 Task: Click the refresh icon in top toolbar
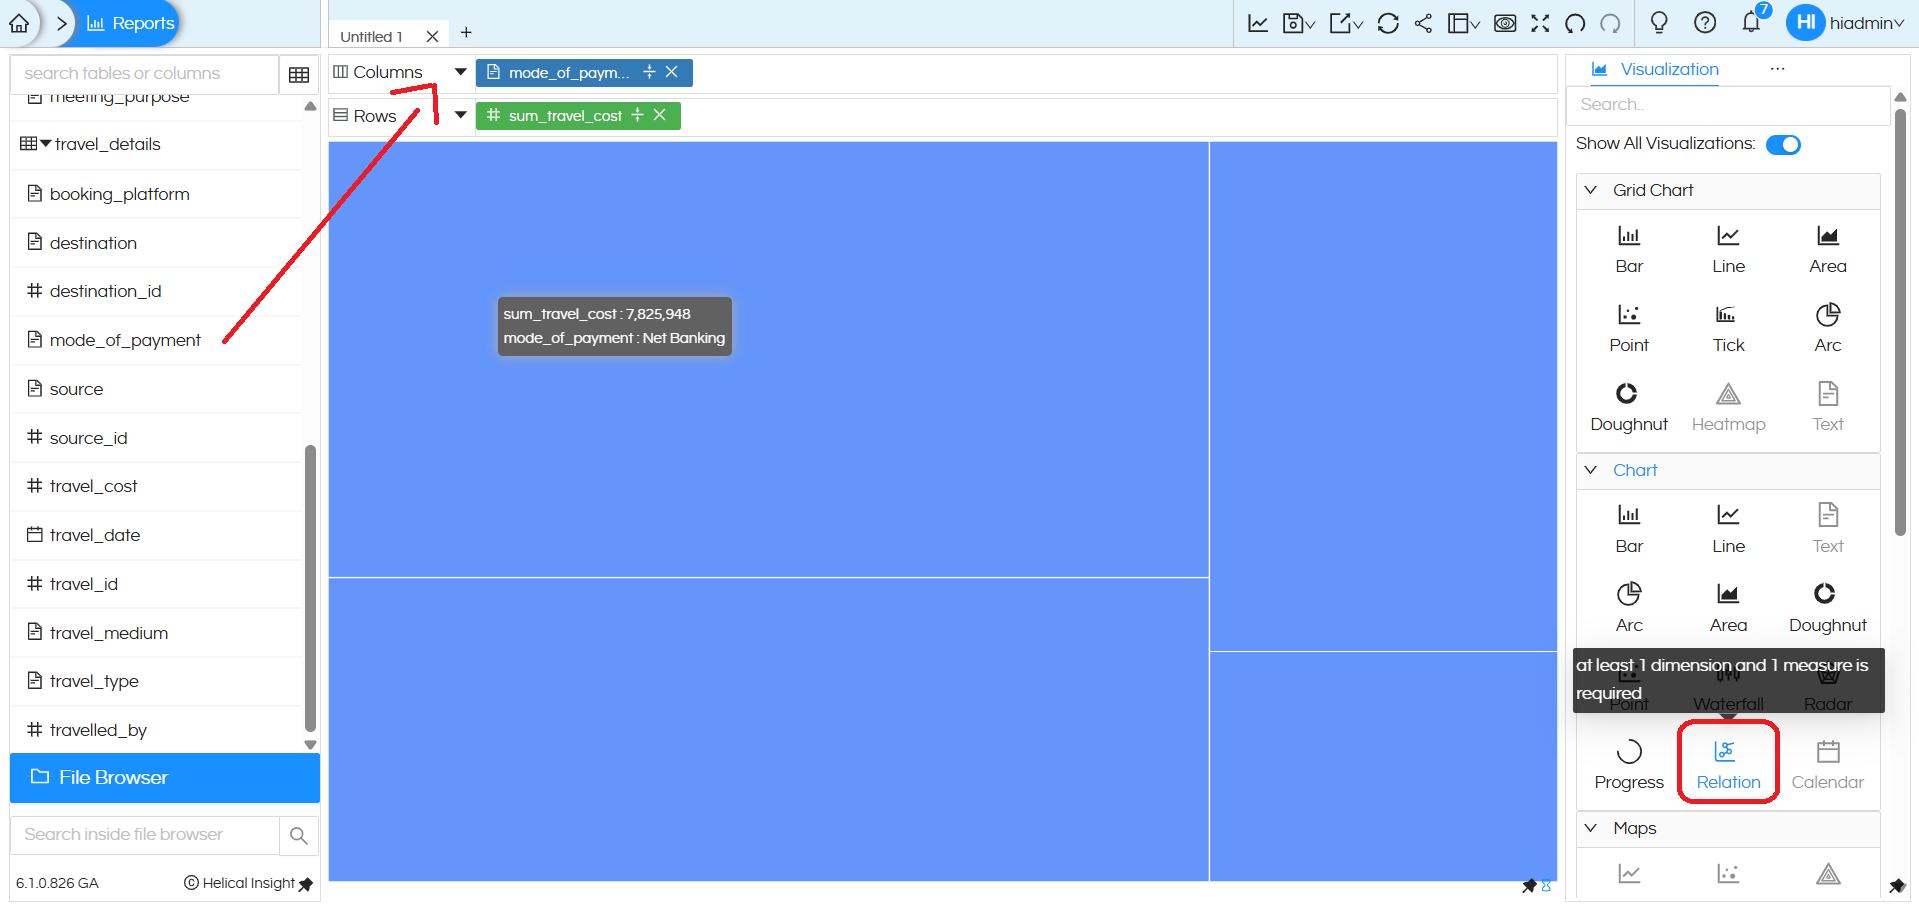(1387, 23)
